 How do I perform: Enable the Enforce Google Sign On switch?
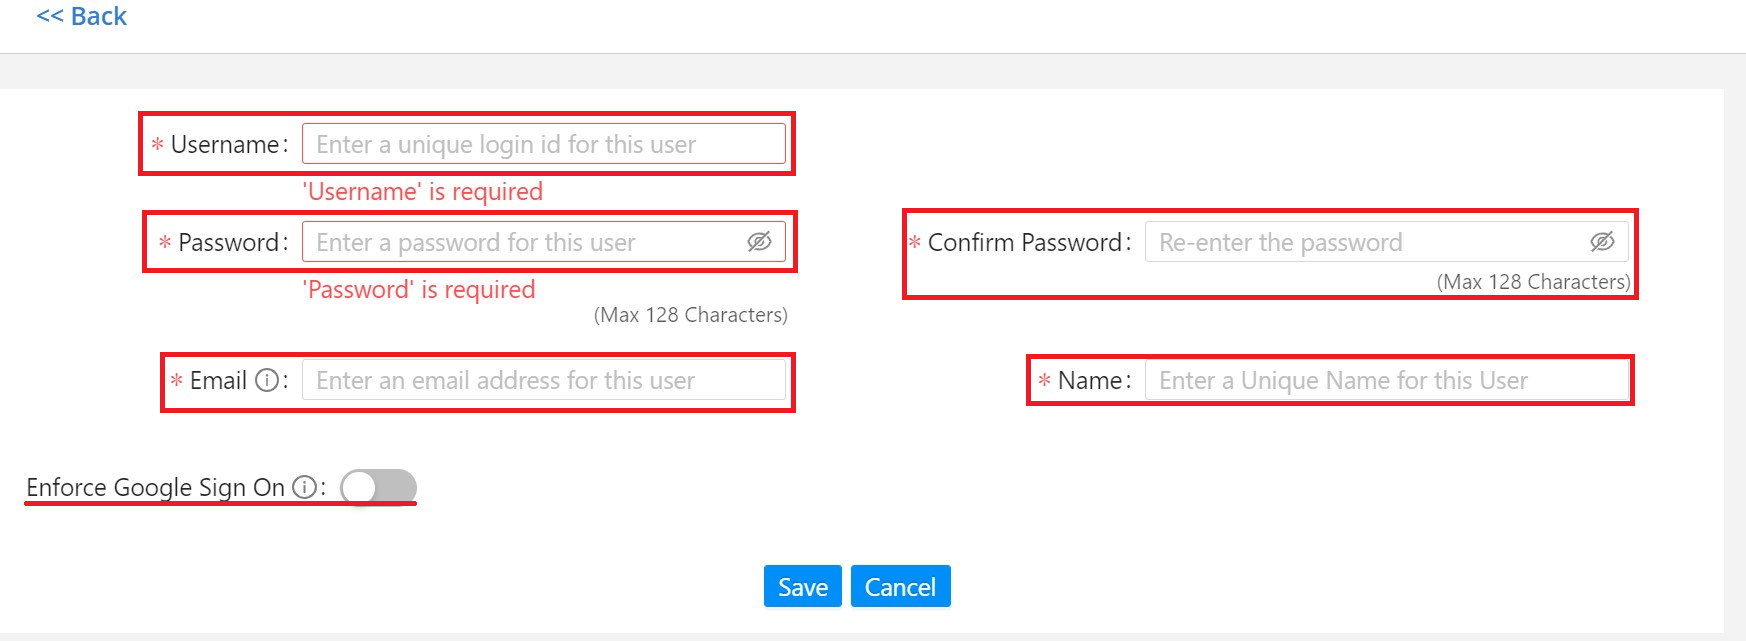tap(378, 487)
